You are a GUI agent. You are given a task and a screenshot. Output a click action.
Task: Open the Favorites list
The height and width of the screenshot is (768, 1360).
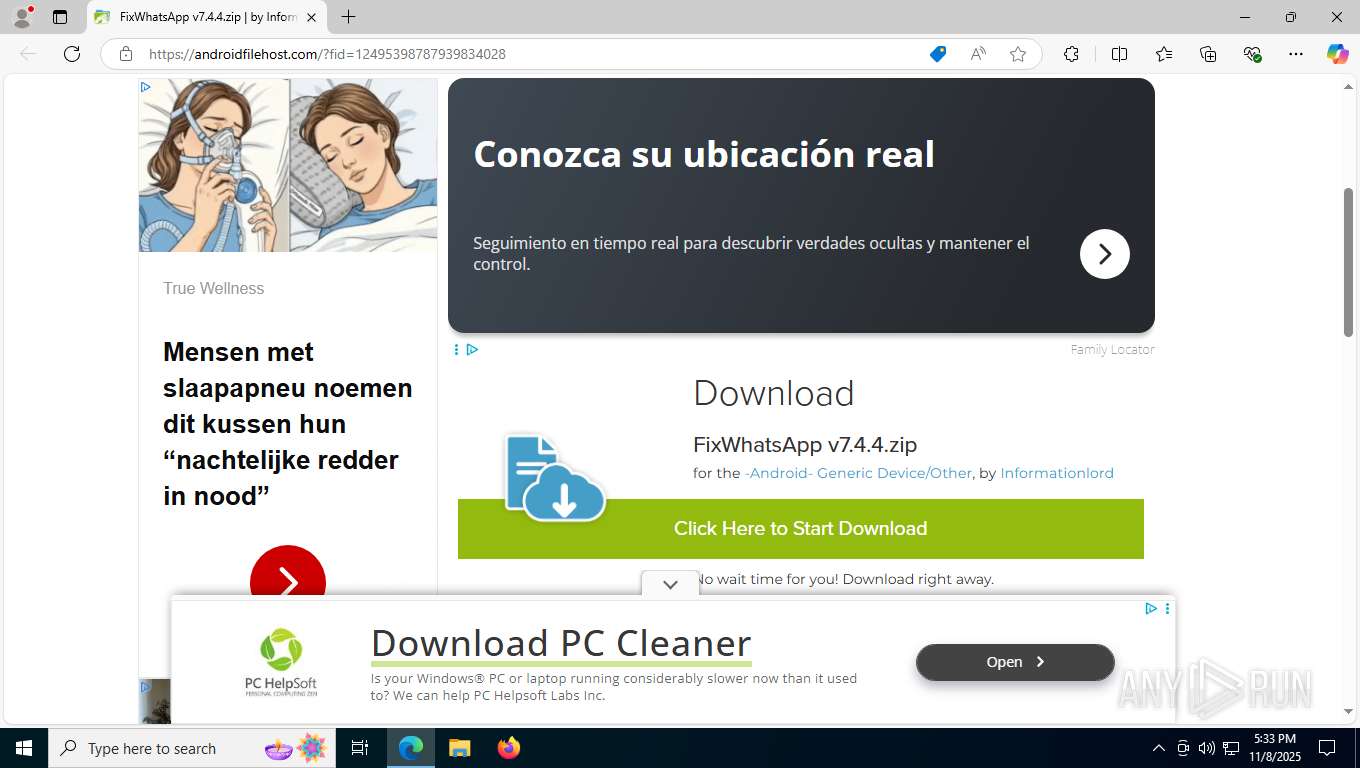pyautogui.click(x=1164, y=54)
